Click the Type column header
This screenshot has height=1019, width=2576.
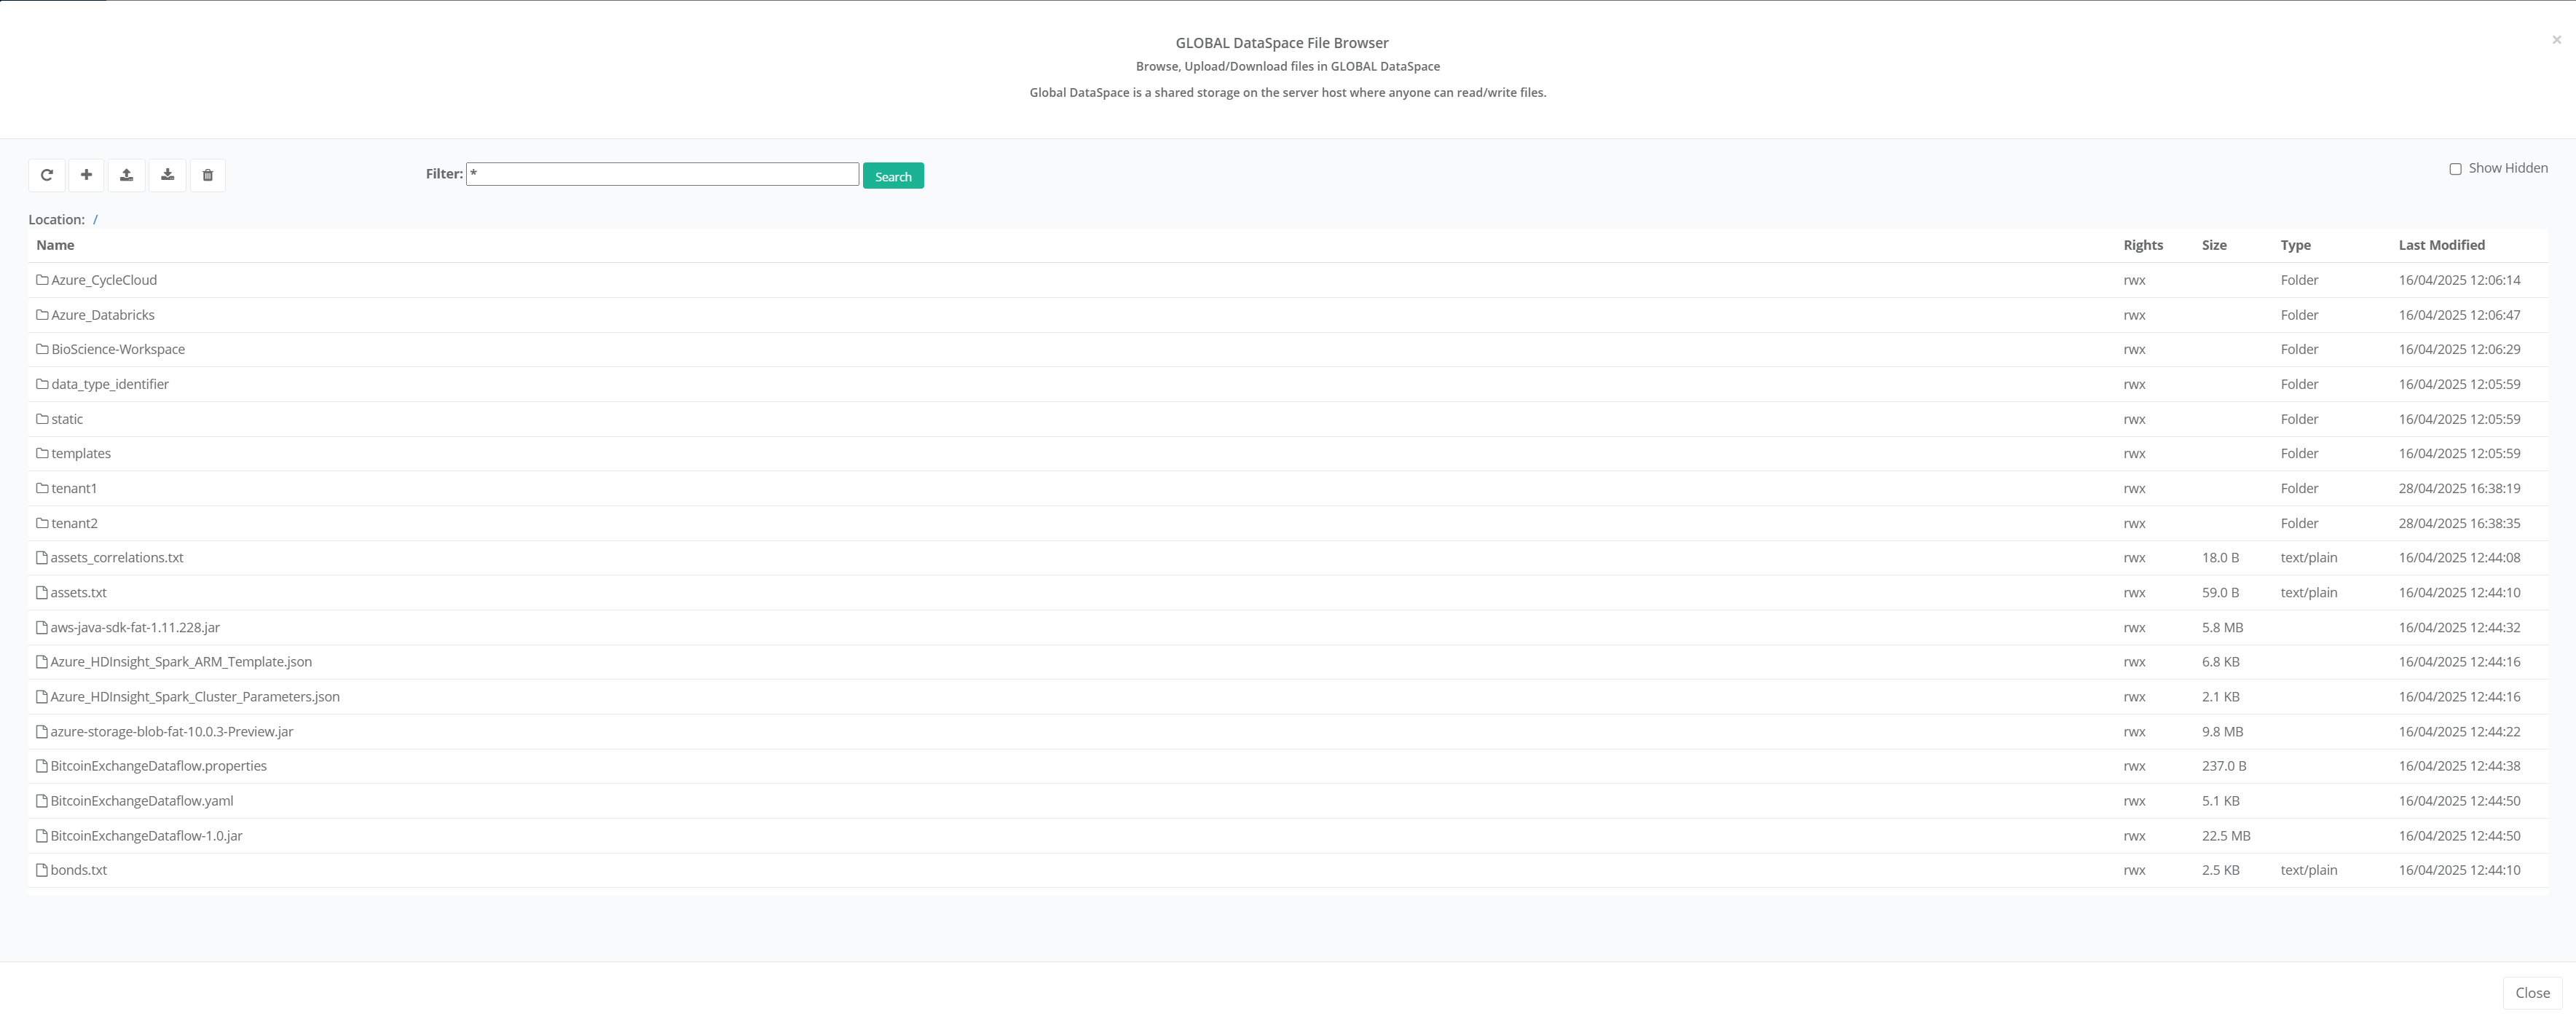click(x=2295, y=245)
